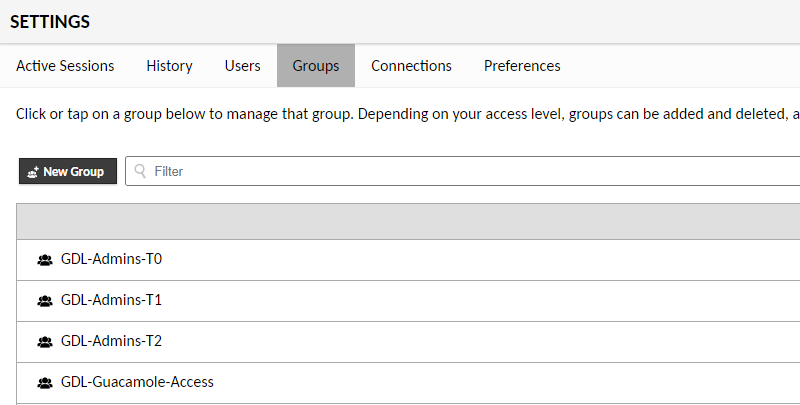
Task: Open the Connections tab
Action: [x=411, y=66]
